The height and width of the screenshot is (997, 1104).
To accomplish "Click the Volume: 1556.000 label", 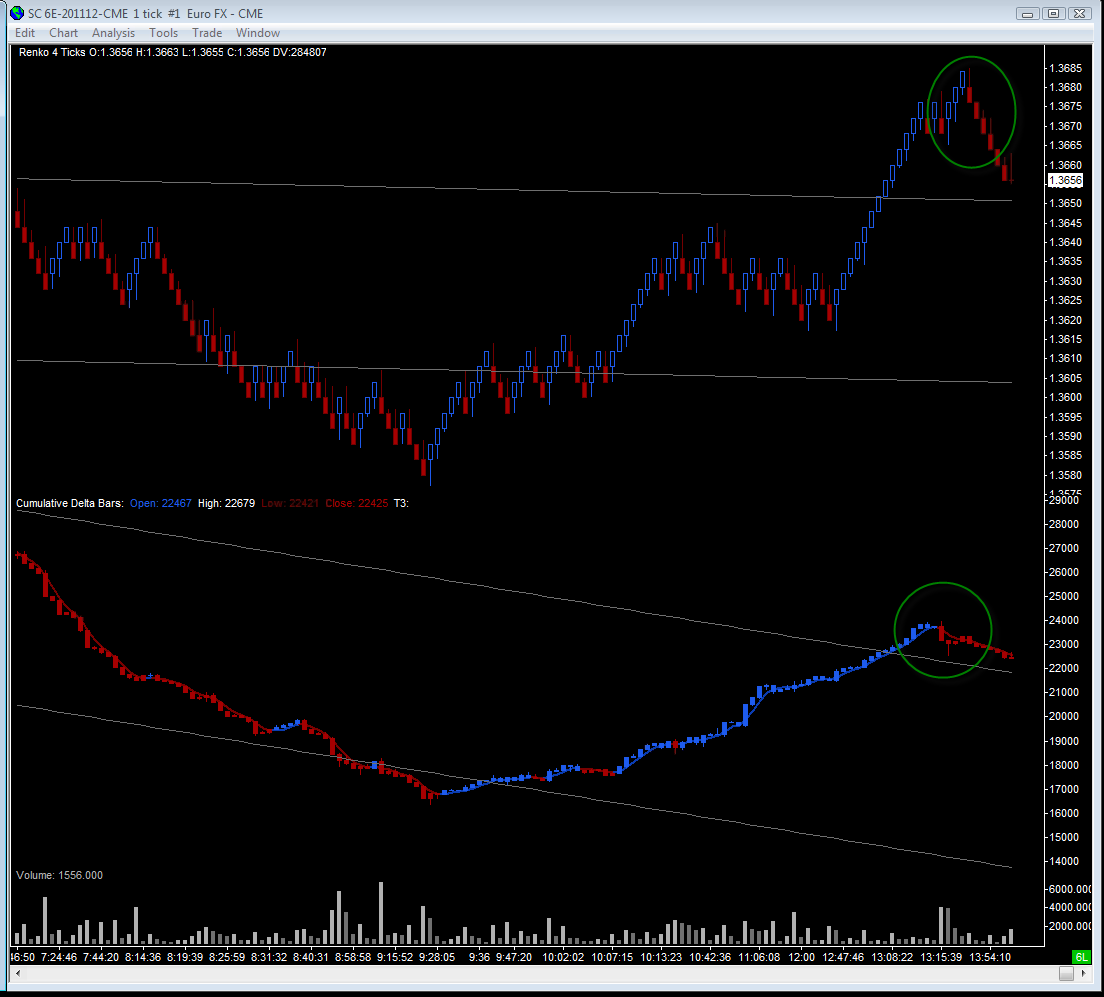I will pyautogui.click(x=59, y=875).
